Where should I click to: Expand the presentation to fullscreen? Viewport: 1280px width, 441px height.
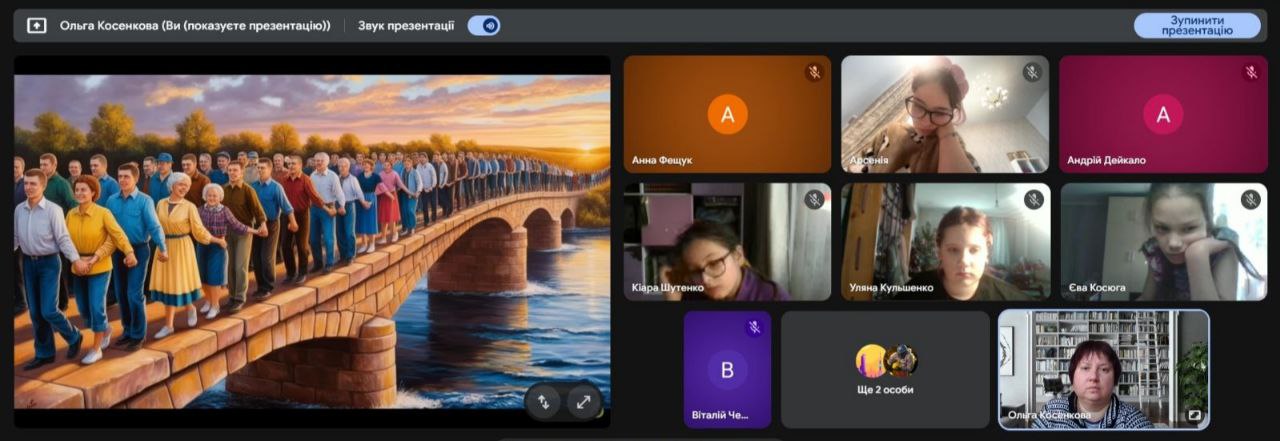[583, 402]
